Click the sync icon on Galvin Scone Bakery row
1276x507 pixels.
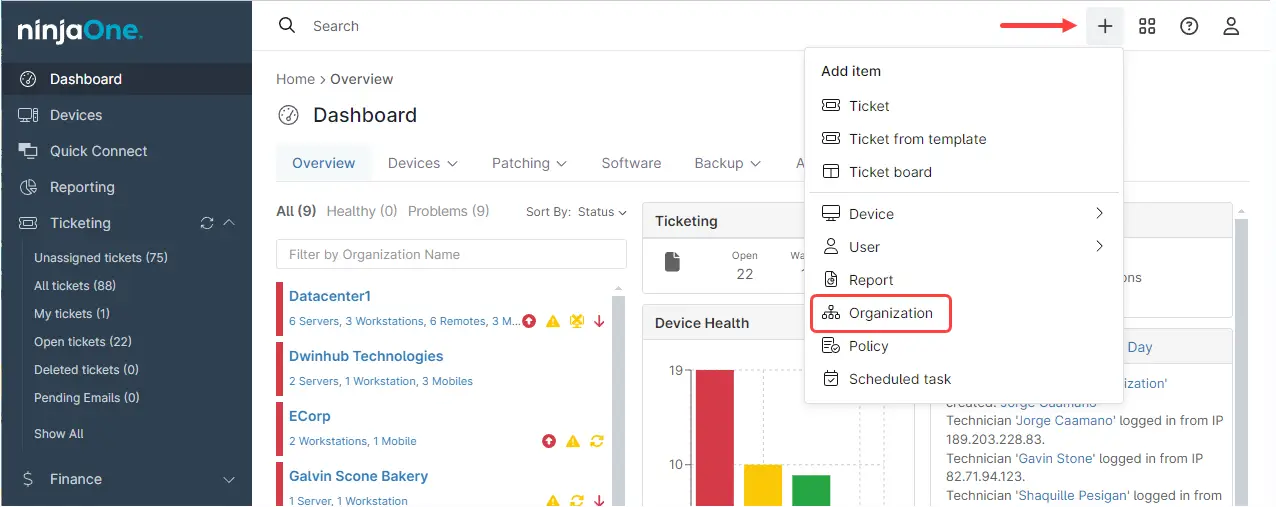(x=577, y=501)
